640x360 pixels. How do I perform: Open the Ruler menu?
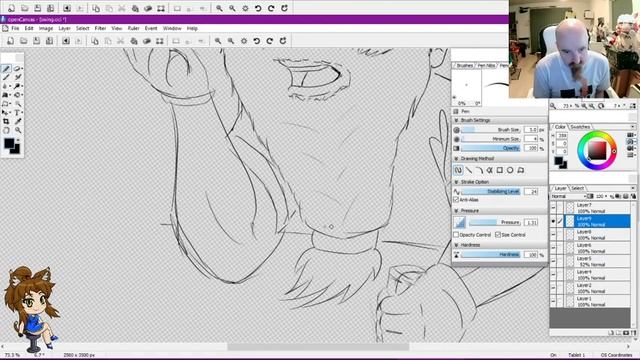(x=133, y=29)
